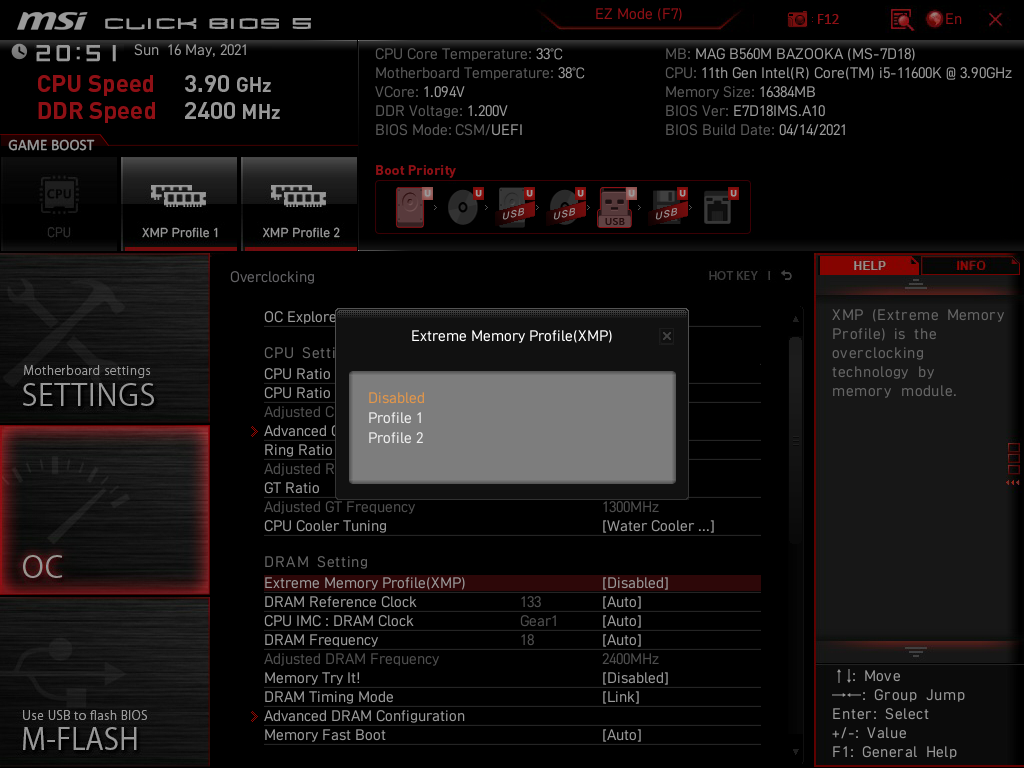The image size is (1024, 768).
Task: Choose Profile 2 in the XMP popup
Action: coord(396,438)
